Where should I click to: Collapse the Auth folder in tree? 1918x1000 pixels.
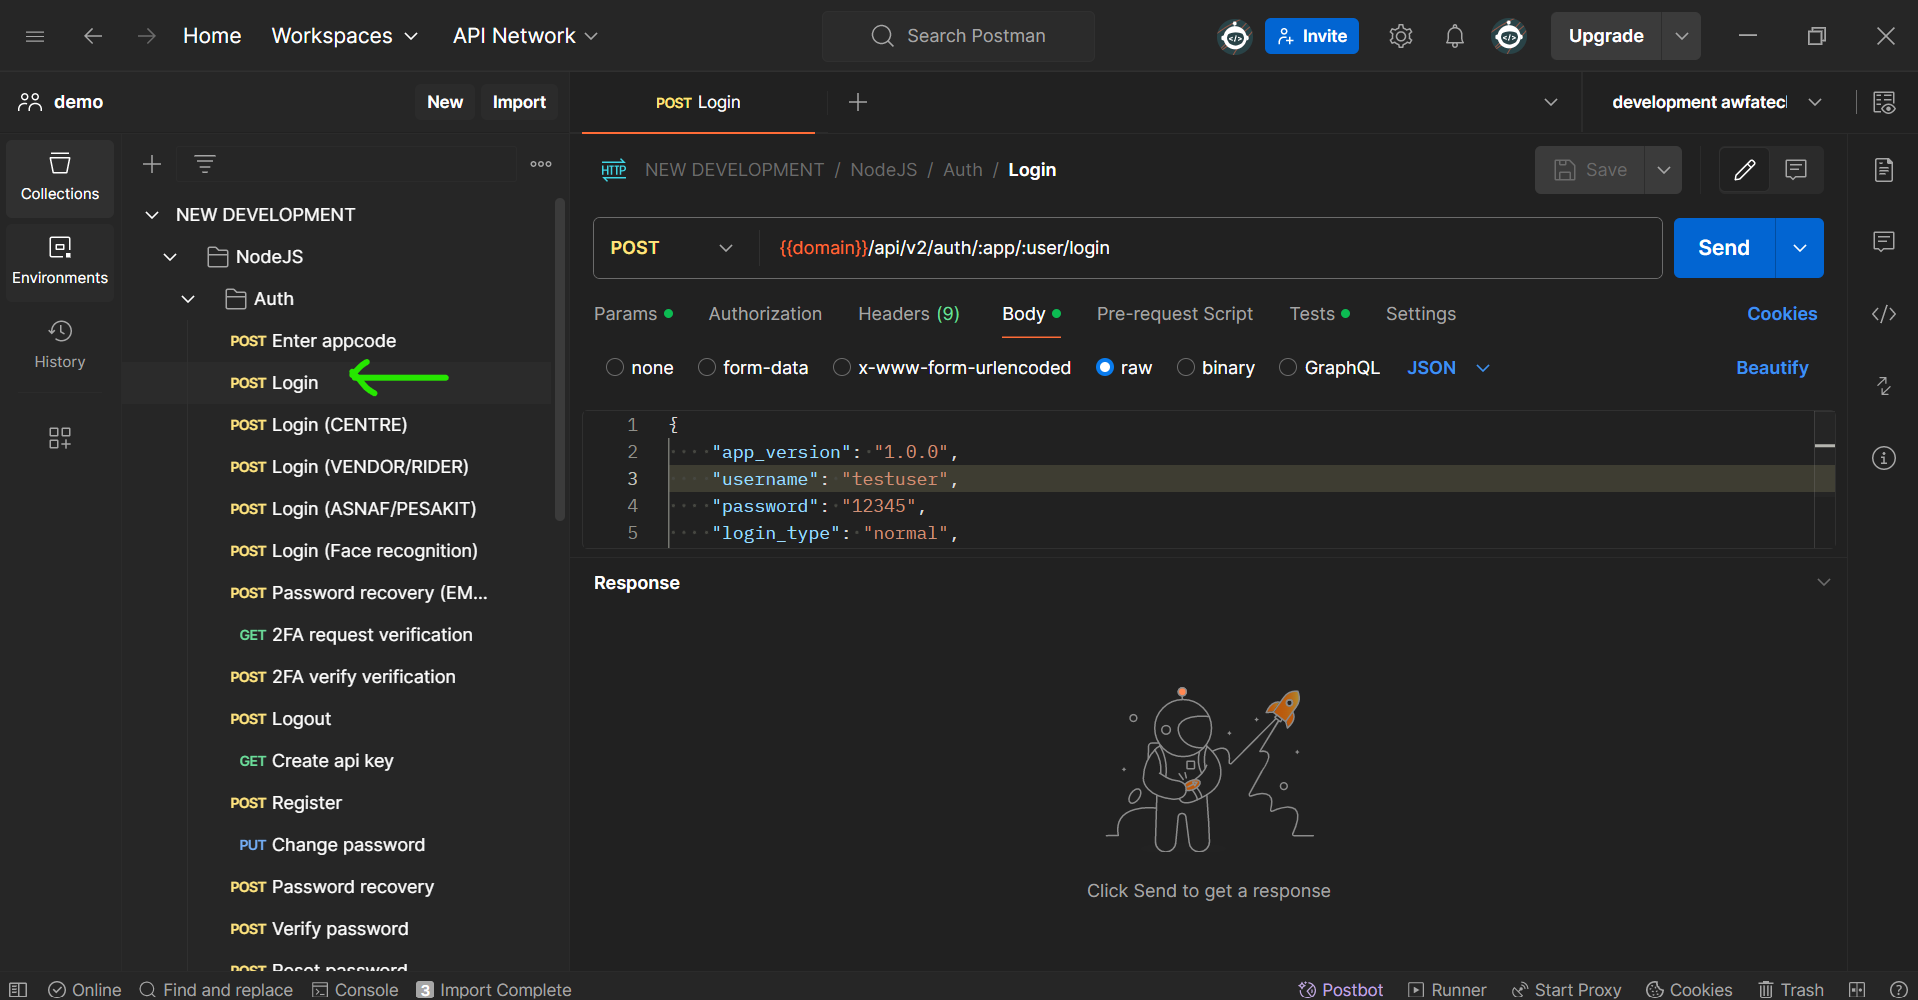(x=188, y=299)
